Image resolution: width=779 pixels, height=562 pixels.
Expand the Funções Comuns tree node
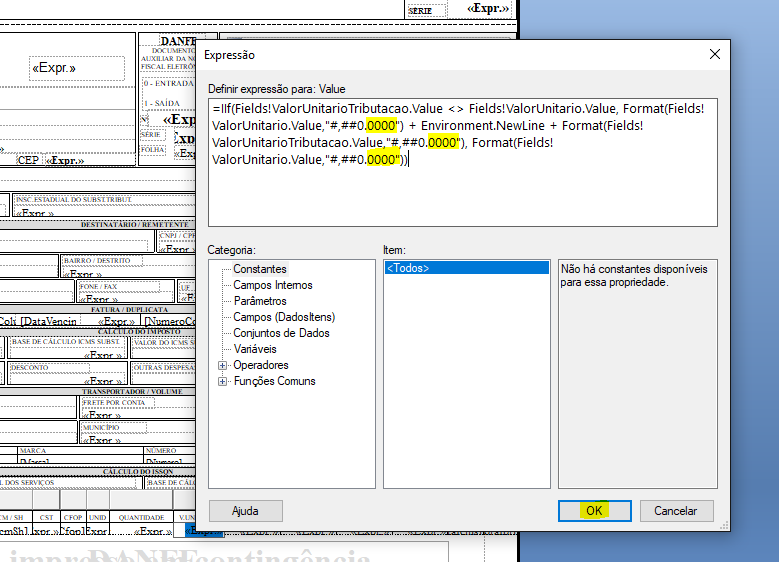[x=222, y=381]
